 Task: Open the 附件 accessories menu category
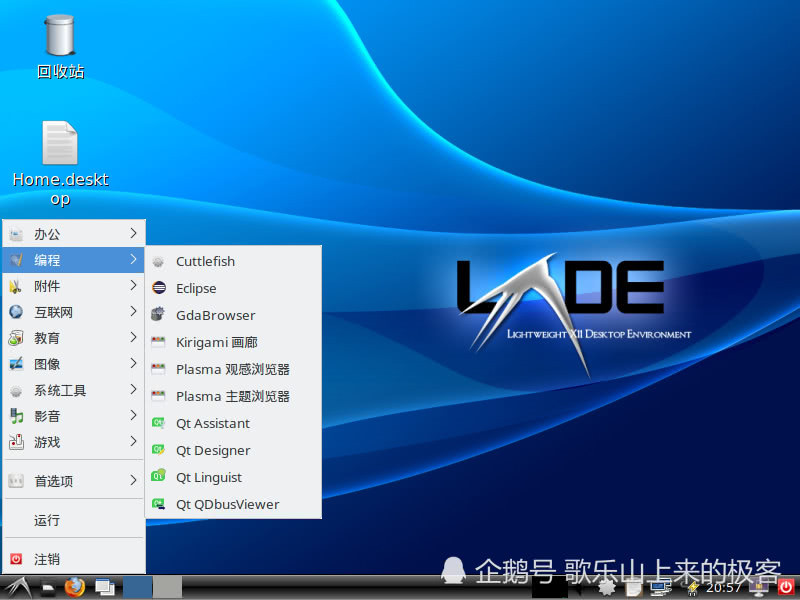click(x=74, y=286)
